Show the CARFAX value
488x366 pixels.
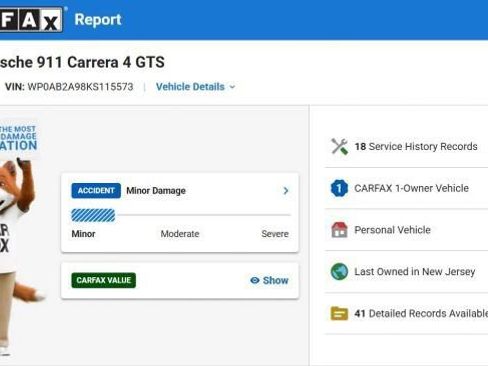(x=269, y=281)
